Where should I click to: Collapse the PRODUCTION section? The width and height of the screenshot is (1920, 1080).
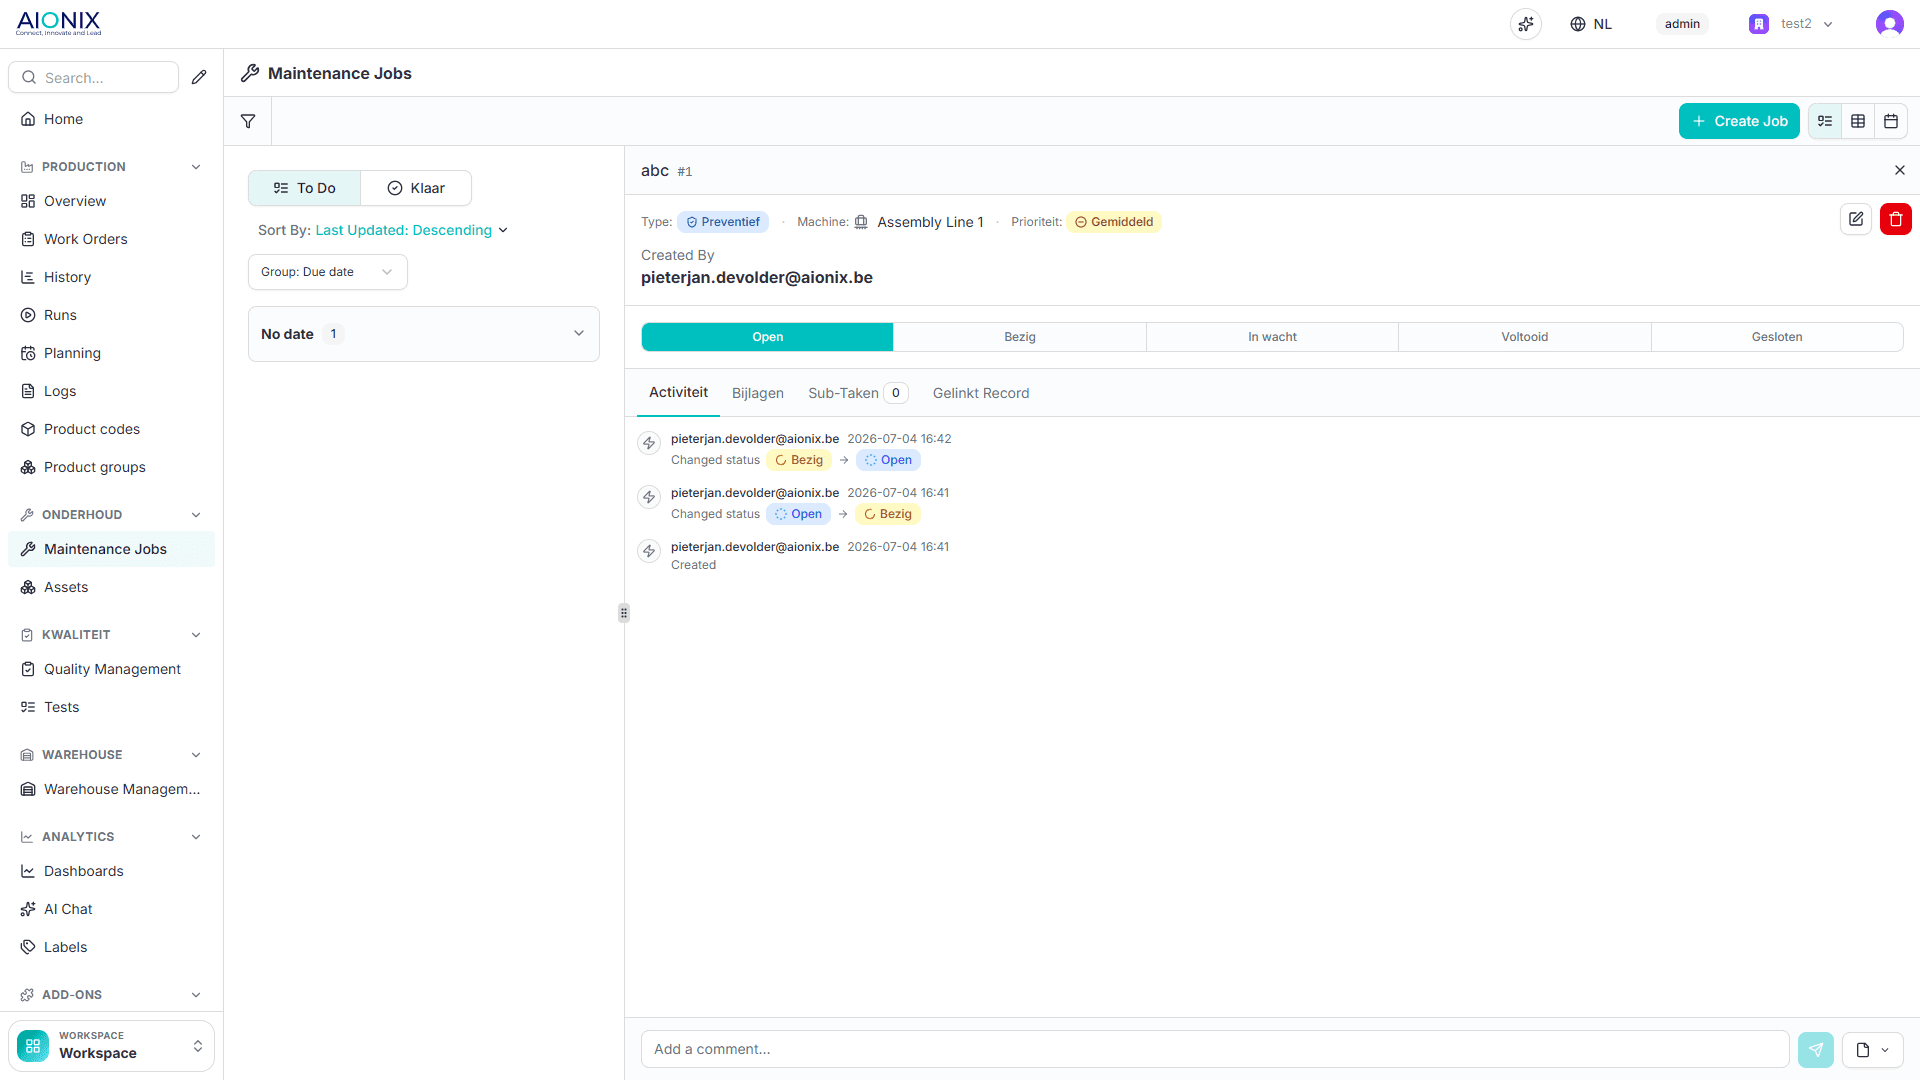(196, 167)
